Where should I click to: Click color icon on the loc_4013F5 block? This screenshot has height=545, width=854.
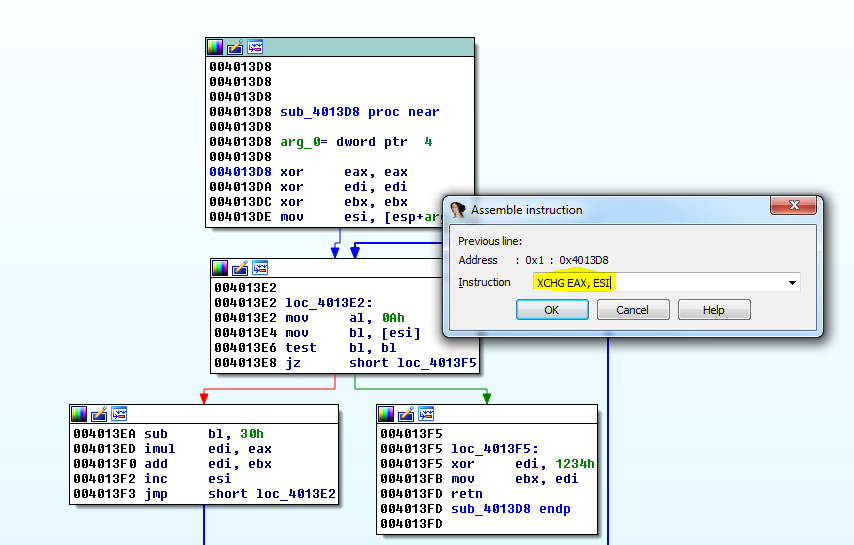click(x=386, y=414)
